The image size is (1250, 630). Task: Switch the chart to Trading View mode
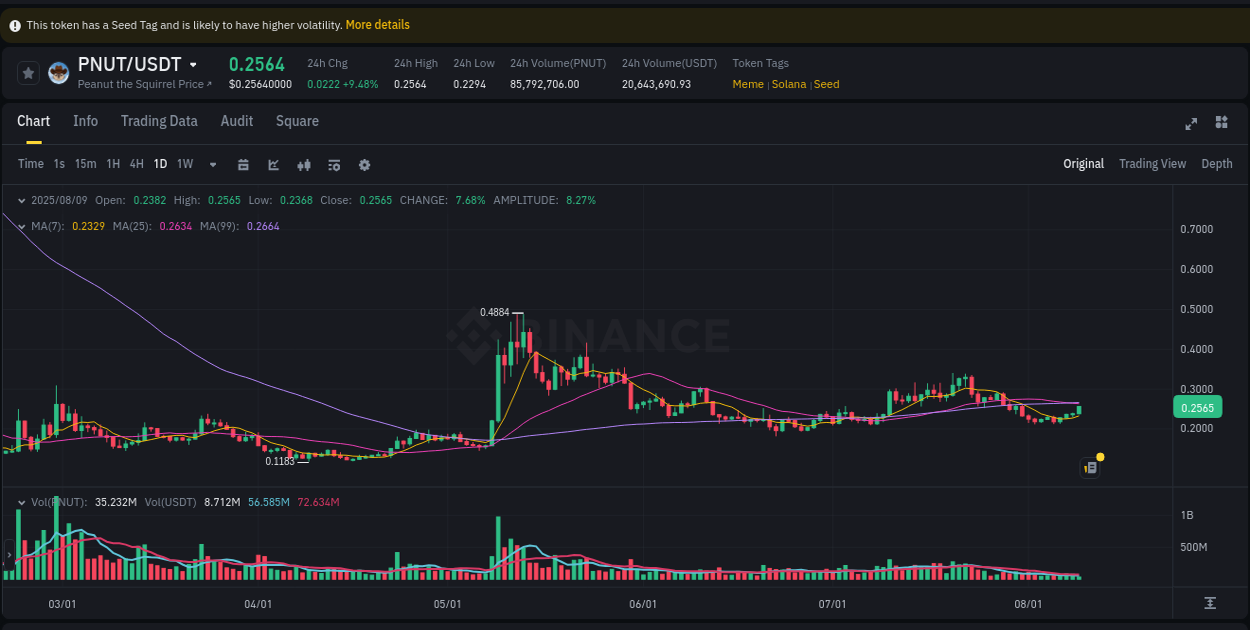pyautogui.click(x=1152, y=164)
